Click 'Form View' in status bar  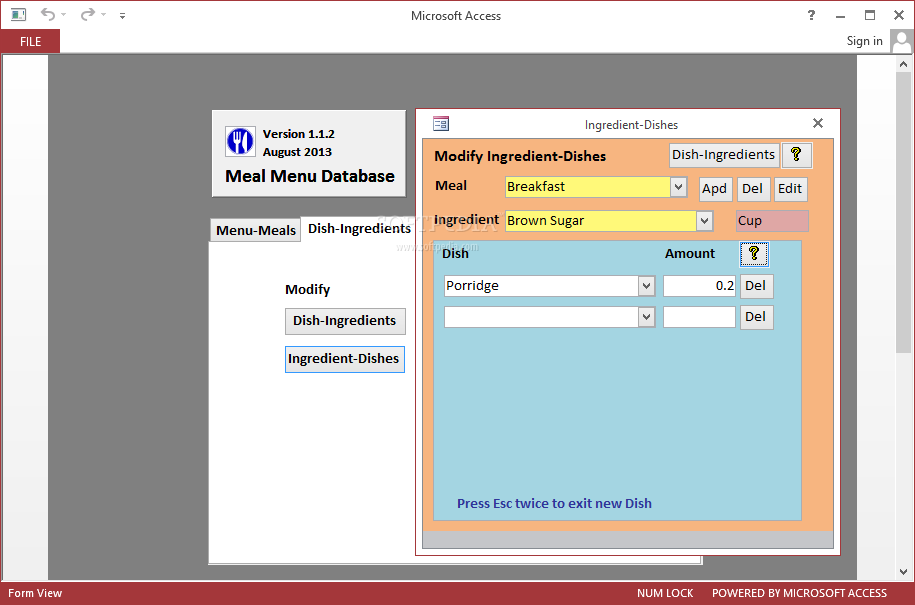click(x=35, y=593)
